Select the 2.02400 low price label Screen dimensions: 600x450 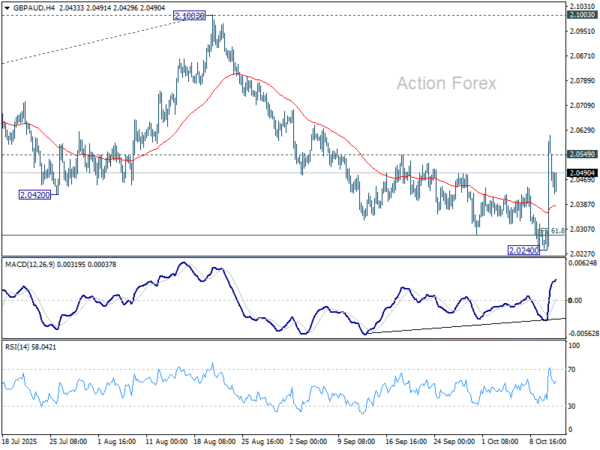(x=523, y=251)
